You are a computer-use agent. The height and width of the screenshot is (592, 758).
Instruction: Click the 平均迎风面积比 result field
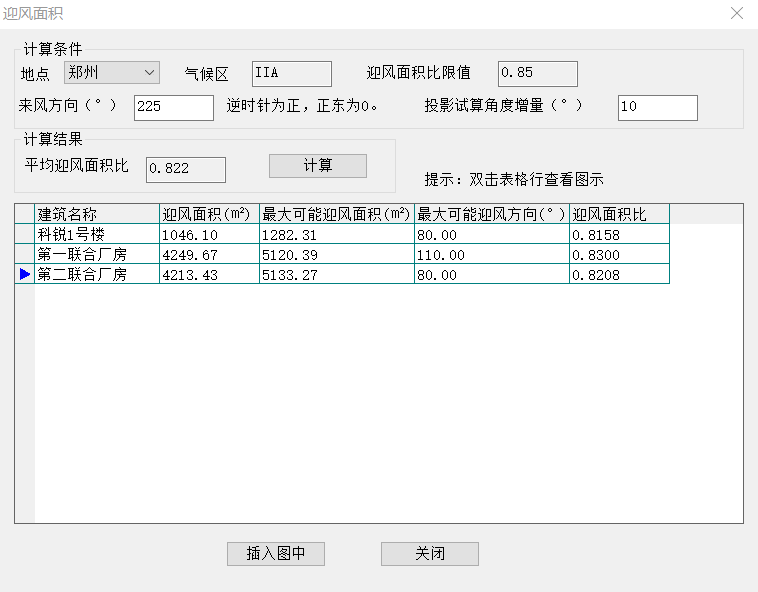point(185,169)
